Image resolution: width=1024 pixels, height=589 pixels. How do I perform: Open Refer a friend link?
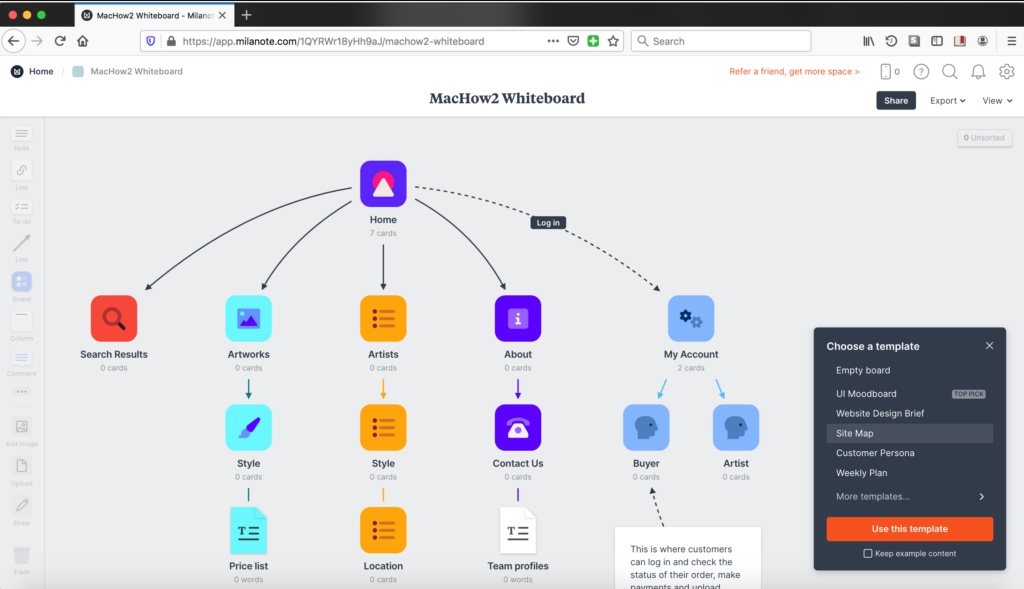[x=794, y=72]
